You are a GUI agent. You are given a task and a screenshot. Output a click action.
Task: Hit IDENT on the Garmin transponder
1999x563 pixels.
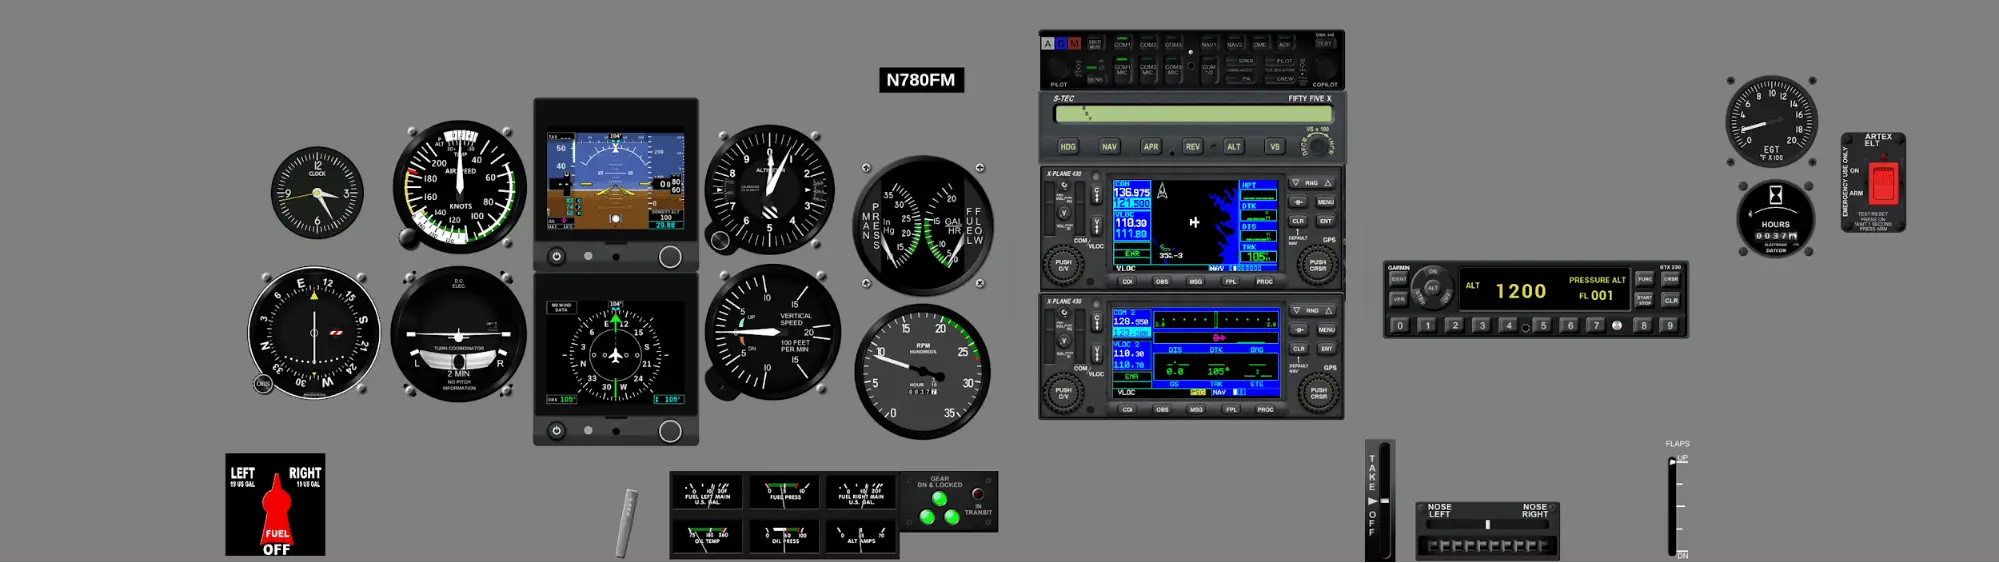pos(1399,279)
